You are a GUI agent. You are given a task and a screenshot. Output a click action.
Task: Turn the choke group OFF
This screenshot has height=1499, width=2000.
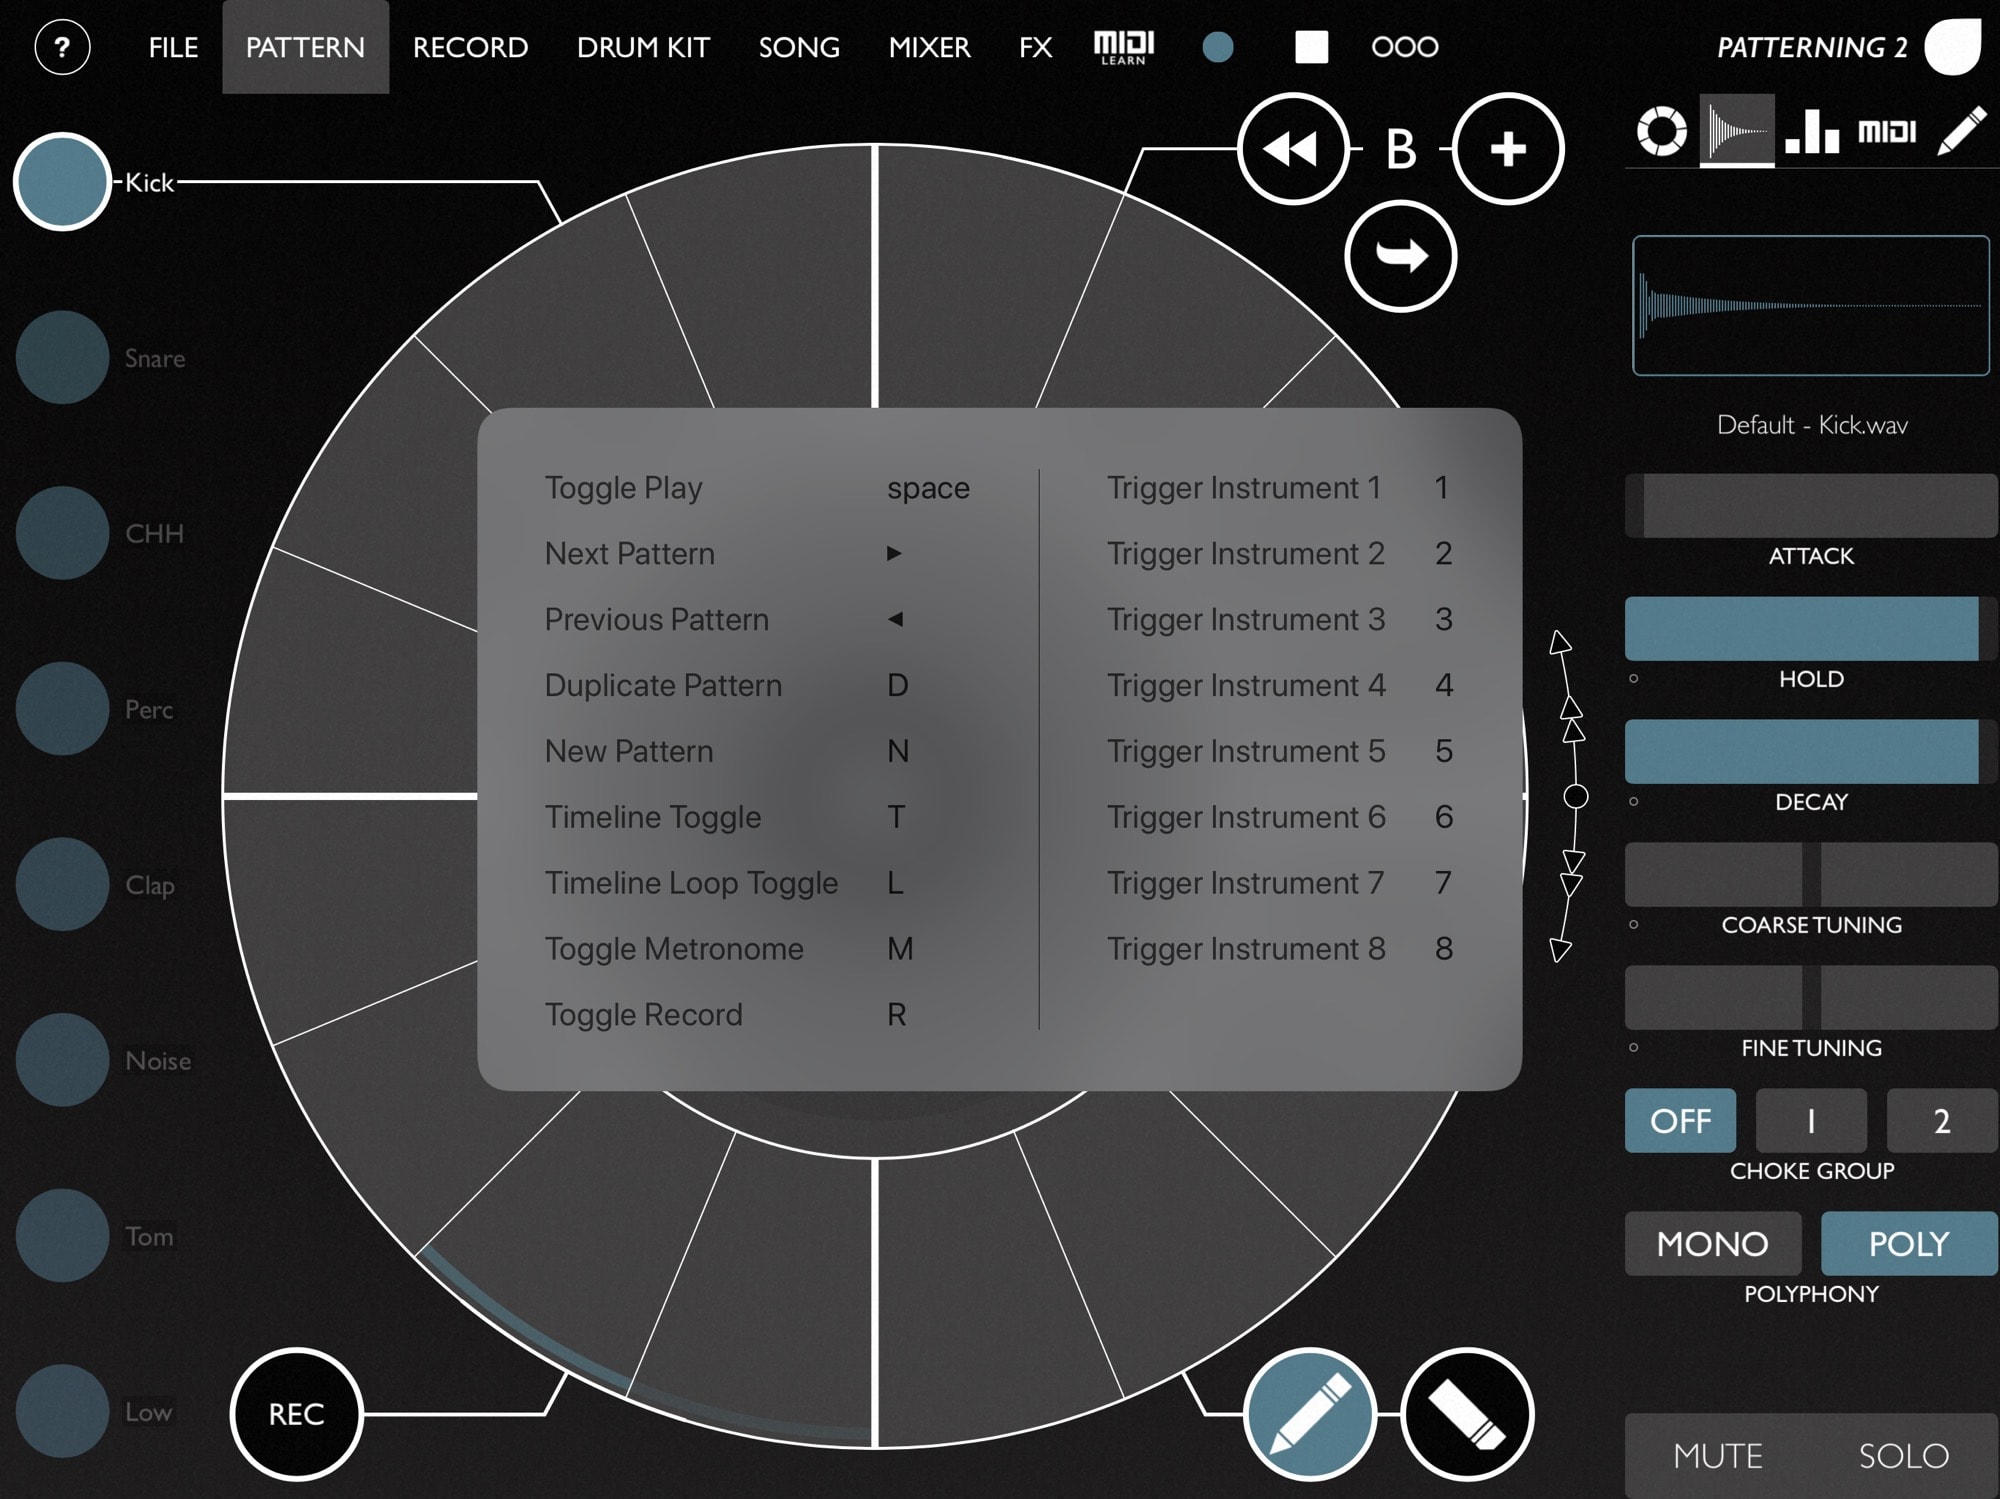[x=1680, y=1120]
